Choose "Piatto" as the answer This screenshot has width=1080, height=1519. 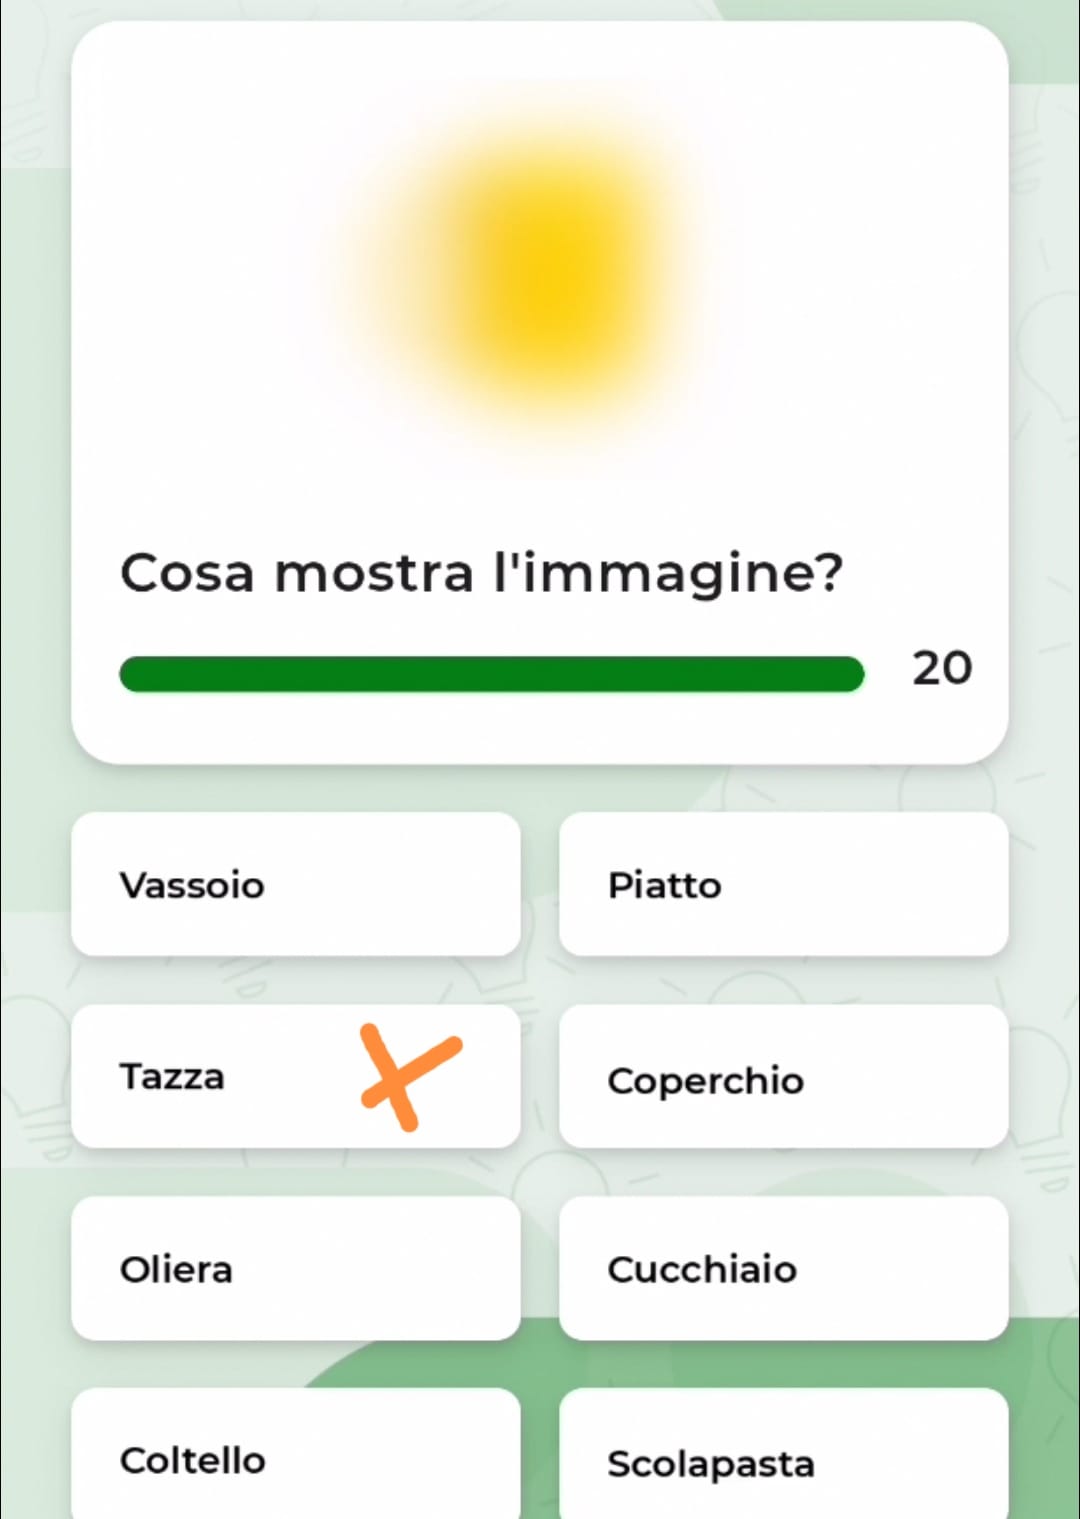click(x=783, y=884)
